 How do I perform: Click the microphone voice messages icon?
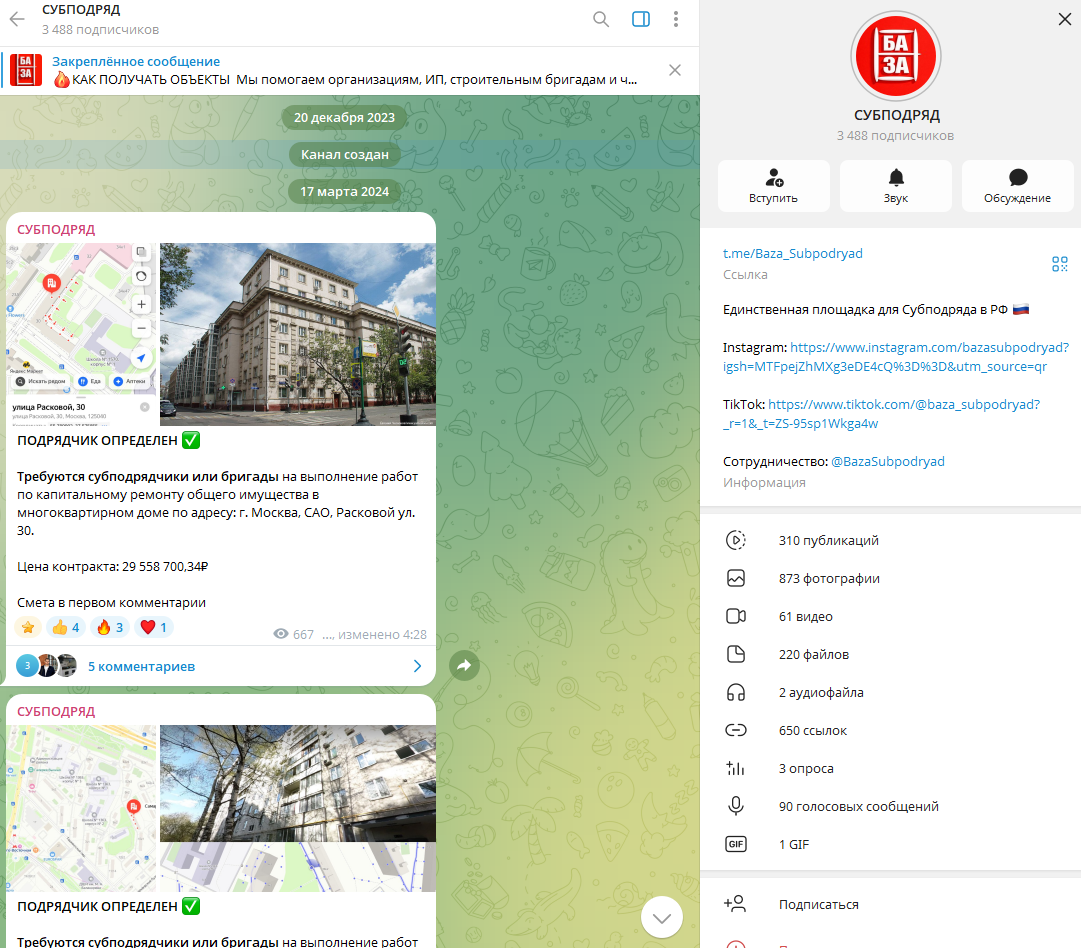click(736, 805)
